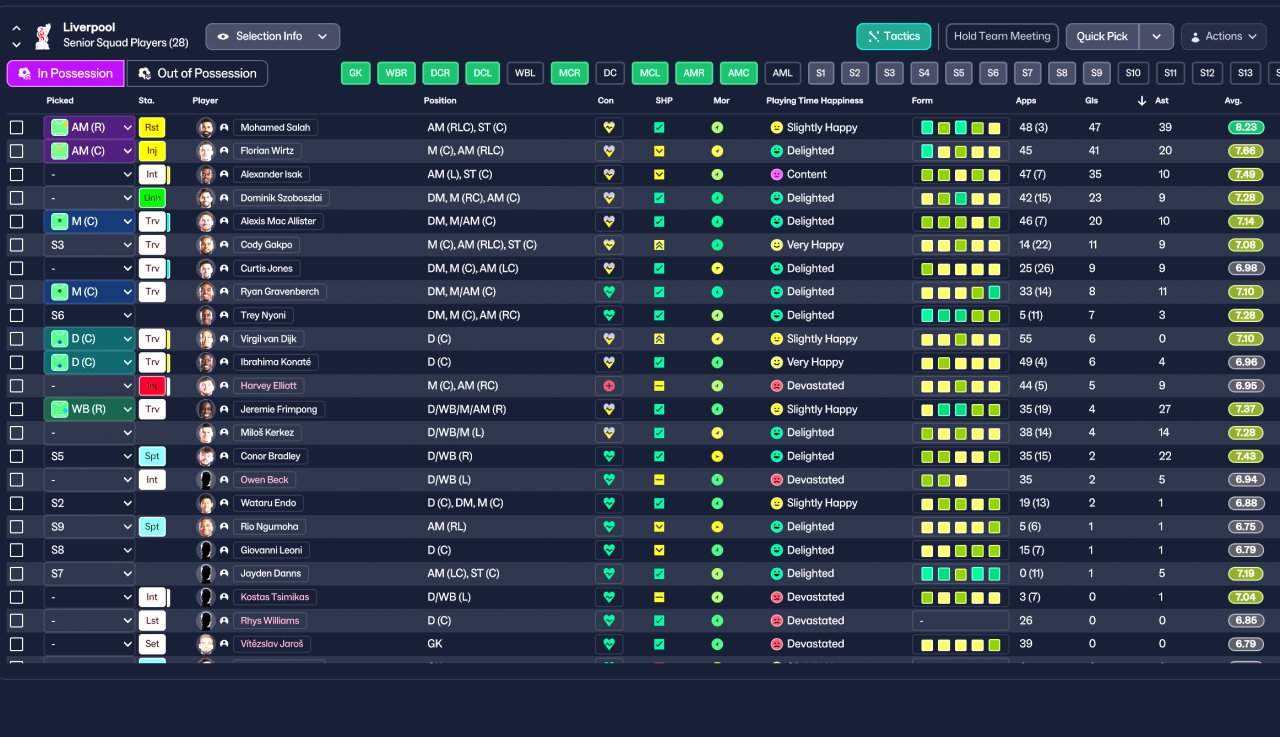Select the GK position chip
Screen dimensions: 1280x737
(x=355, y=73)
